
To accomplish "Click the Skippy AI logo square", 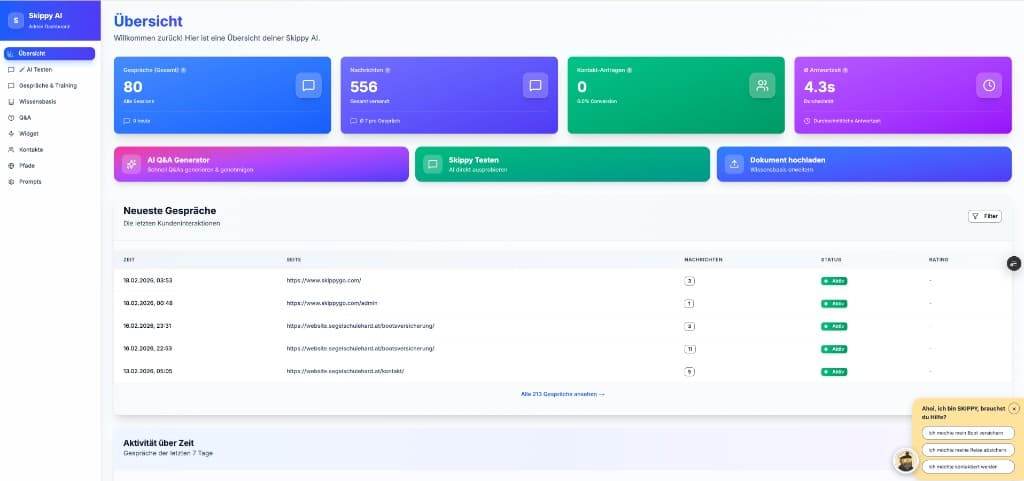I will coord(15,20).
